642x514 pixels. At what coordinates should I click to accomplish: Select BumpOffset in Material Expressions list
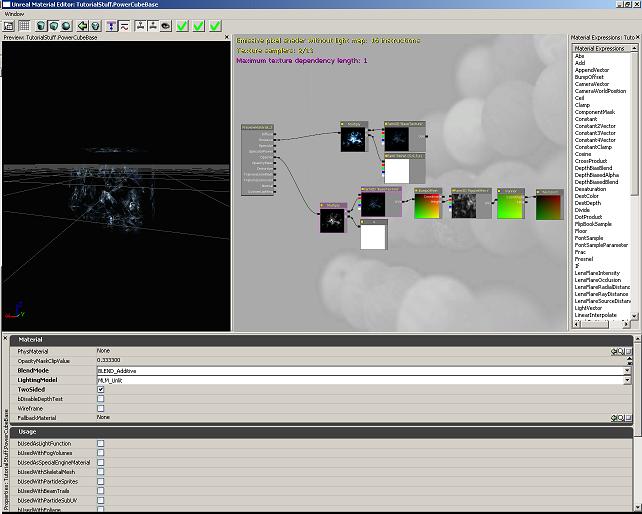coord(589,77)
